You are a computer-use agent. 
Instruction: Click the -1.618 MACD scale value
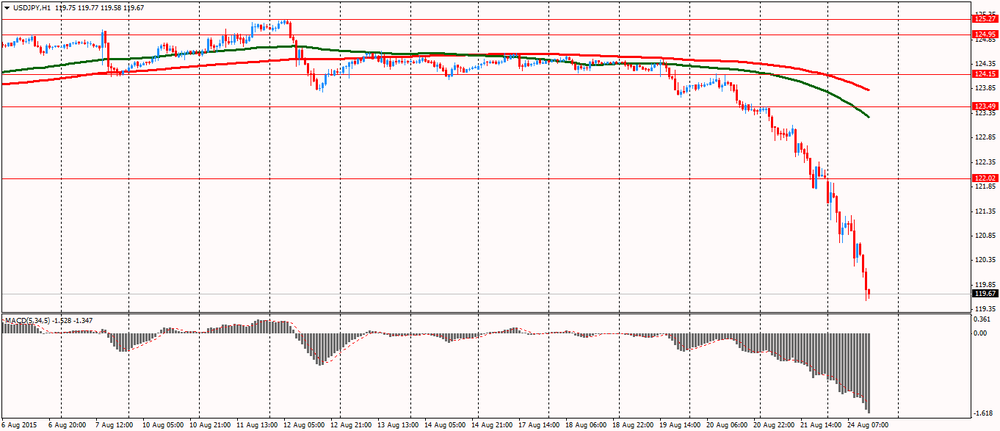tap(985, 412)
